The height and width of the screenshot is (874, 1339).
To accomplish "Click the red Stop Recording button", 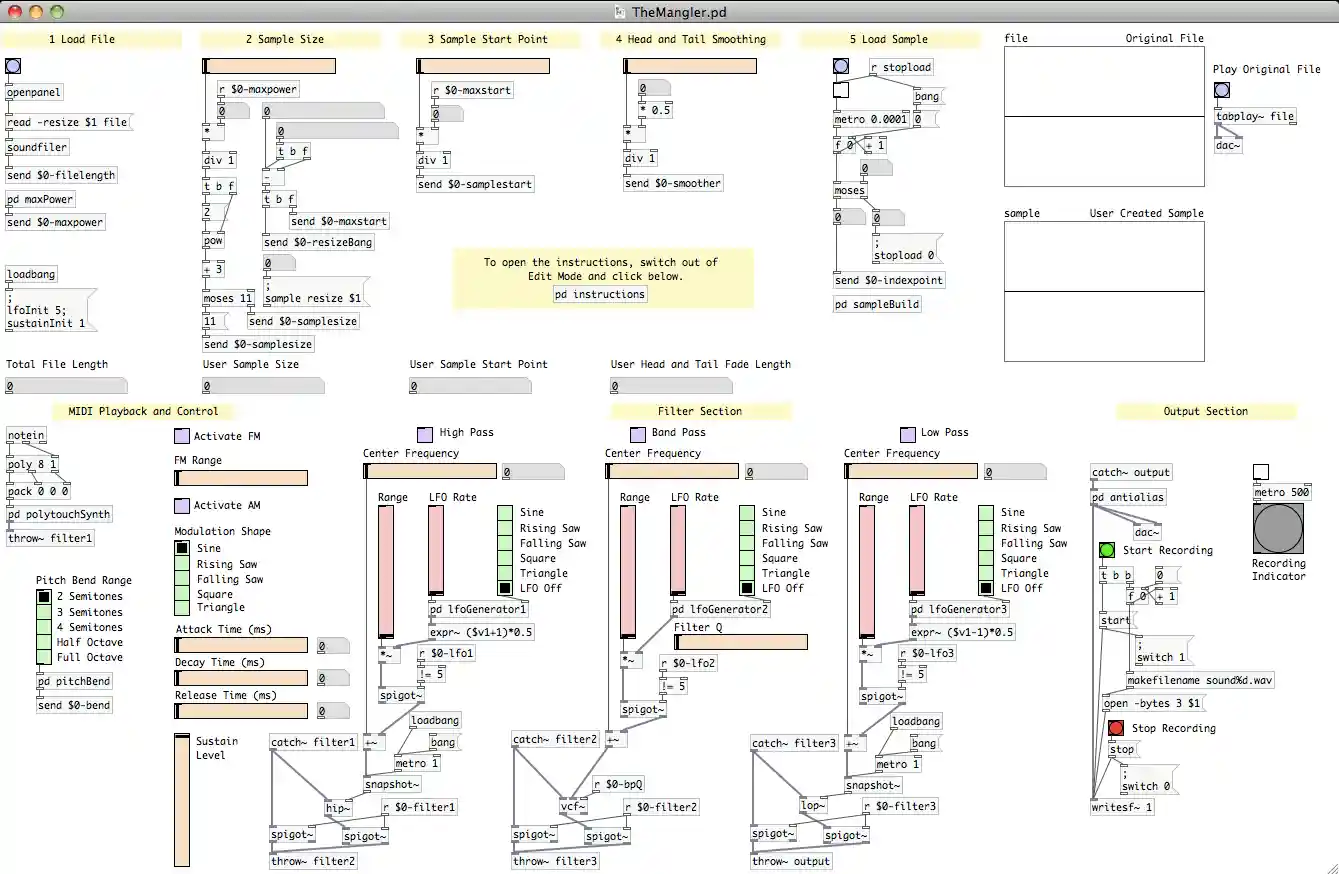I will coord(1116,729).
